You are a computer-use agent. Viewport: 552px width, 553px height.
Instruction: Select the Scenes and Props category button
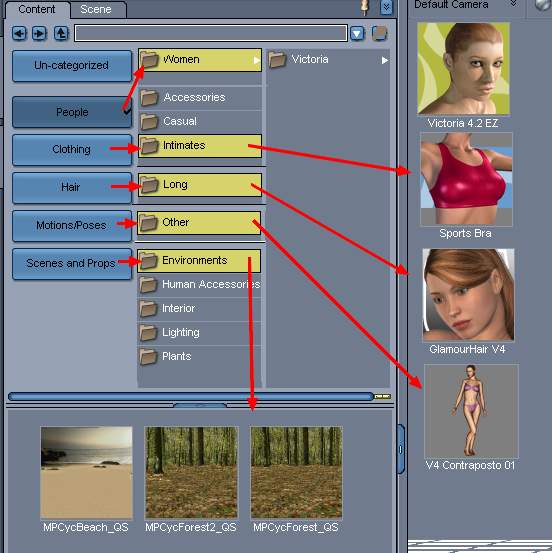[x=72, y=263]
